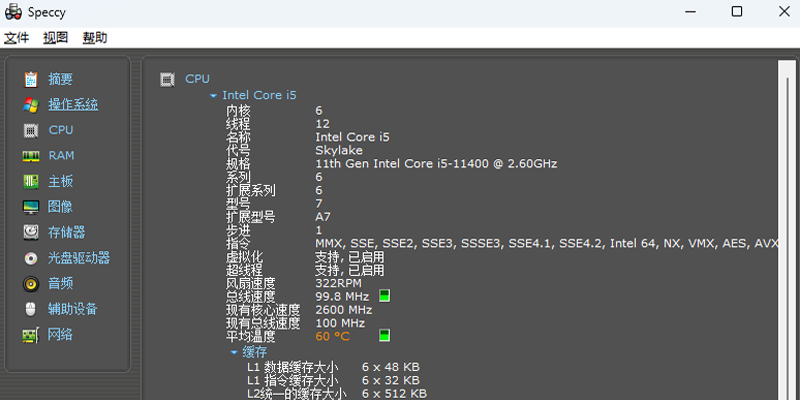This screenshot has width=800, height=400.
Task: Click the 322RPM fan speed value
Action: (338, 283)
